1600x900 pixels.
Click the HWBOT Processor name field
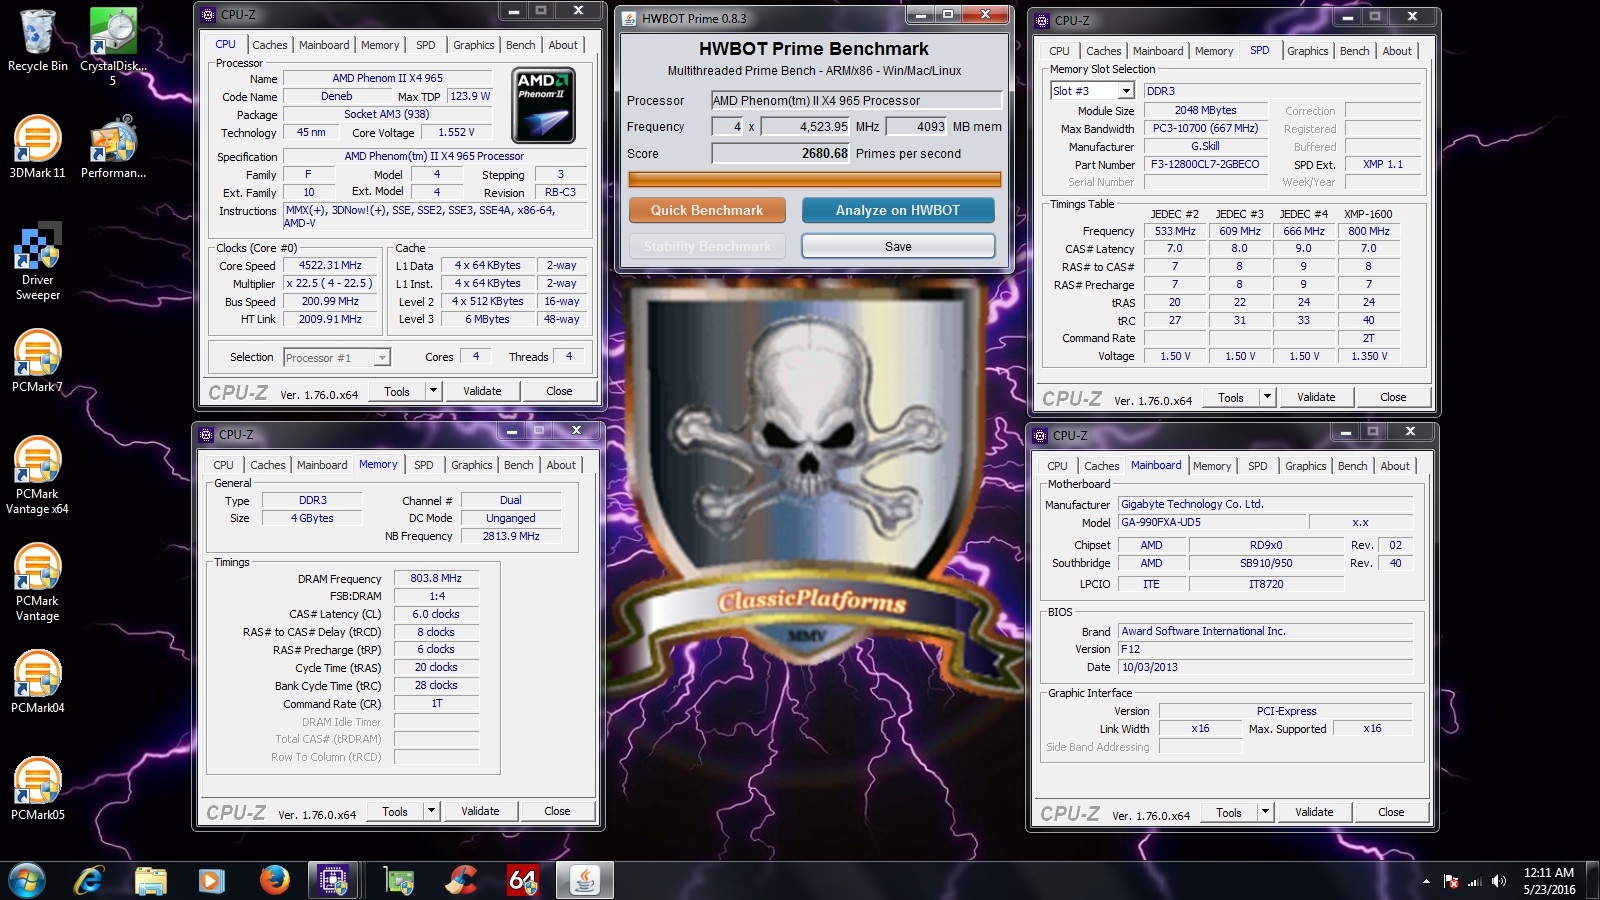click(x=856, y=100)
